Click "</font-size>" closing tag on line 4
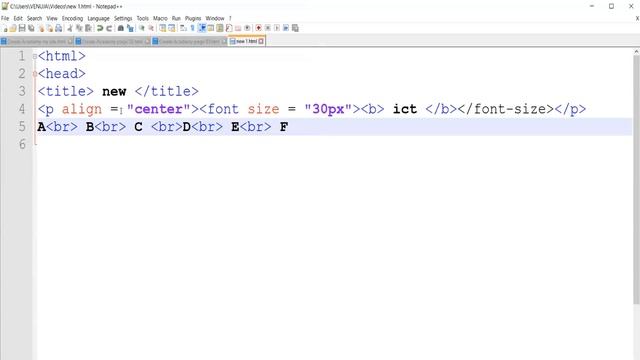This screenshot has height=360, width=640. click(506, 109)
